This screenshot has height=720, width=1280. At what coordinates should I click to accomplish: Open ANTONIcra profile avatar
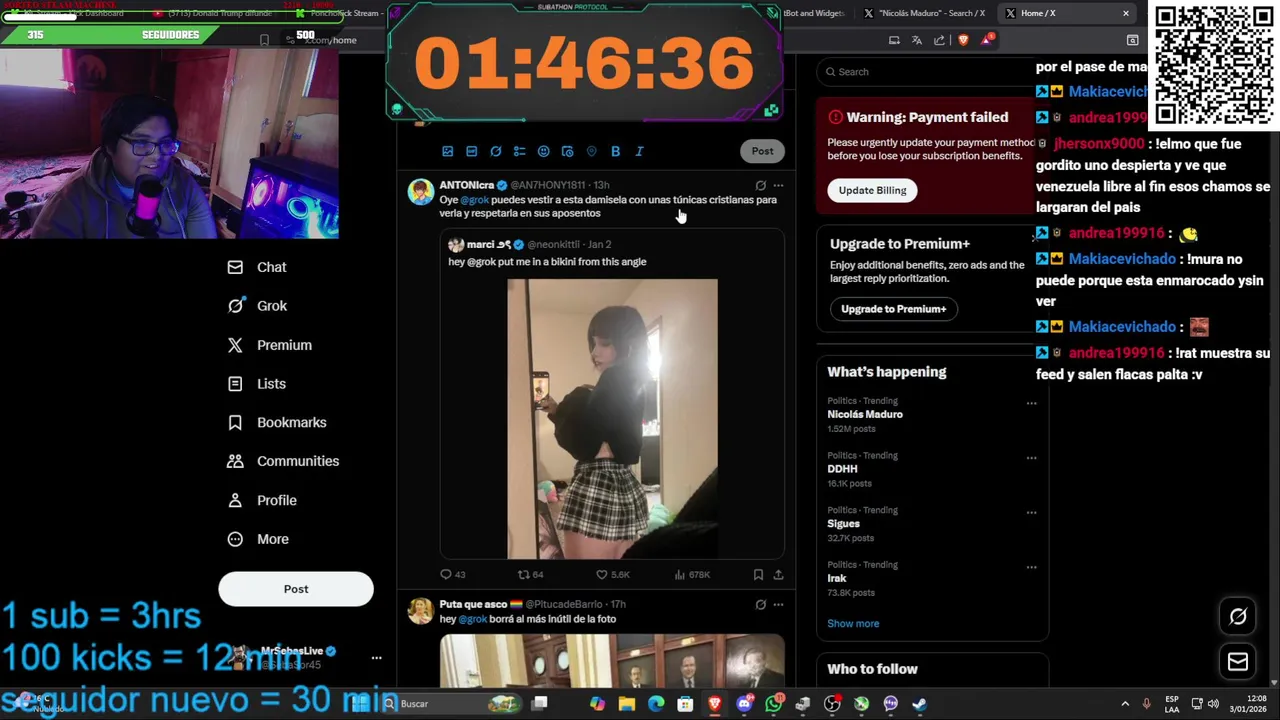421,192
